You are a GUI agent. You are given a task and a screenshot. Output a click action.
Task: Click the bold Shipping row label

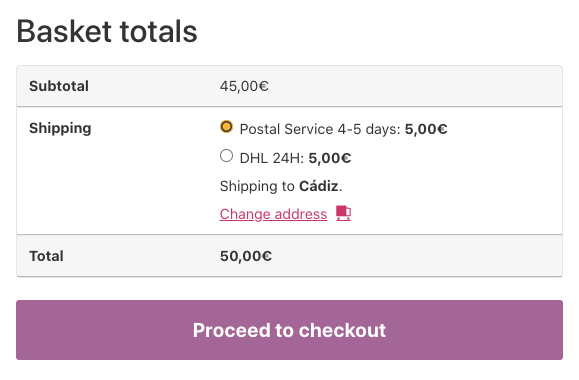click(60, 129)
